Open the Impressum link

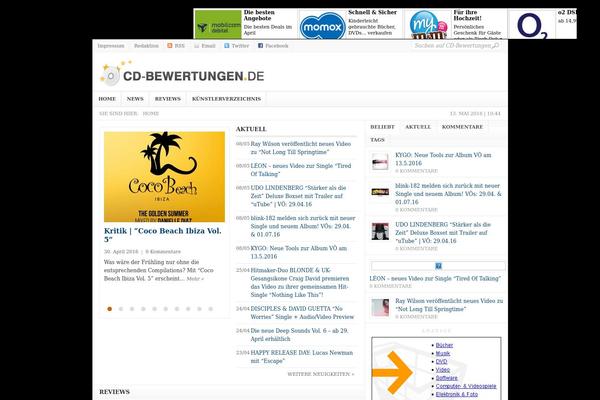click(x=111, y=46)
